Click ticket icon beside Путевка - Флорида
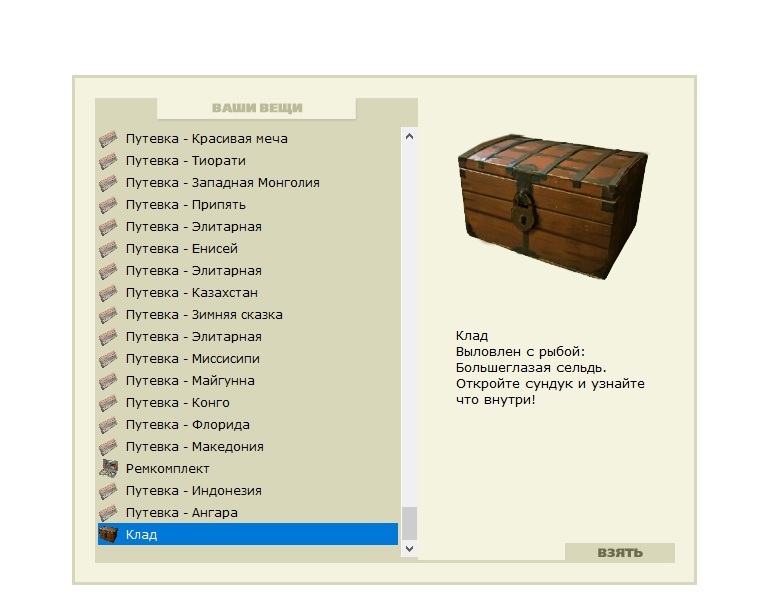768x614 pixels. click(108, 425)
